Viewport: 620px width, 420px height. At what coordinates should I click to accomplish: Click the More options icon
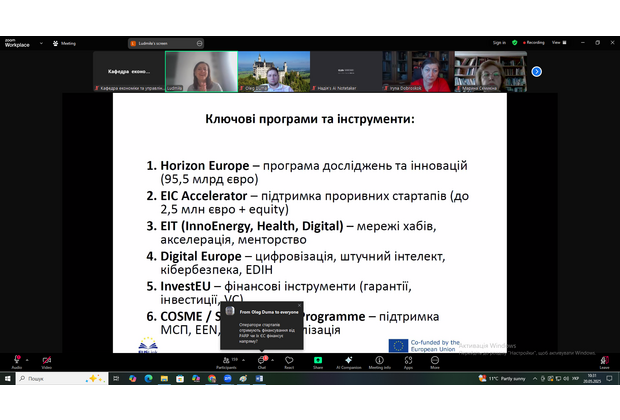click(x=433, y=361)
